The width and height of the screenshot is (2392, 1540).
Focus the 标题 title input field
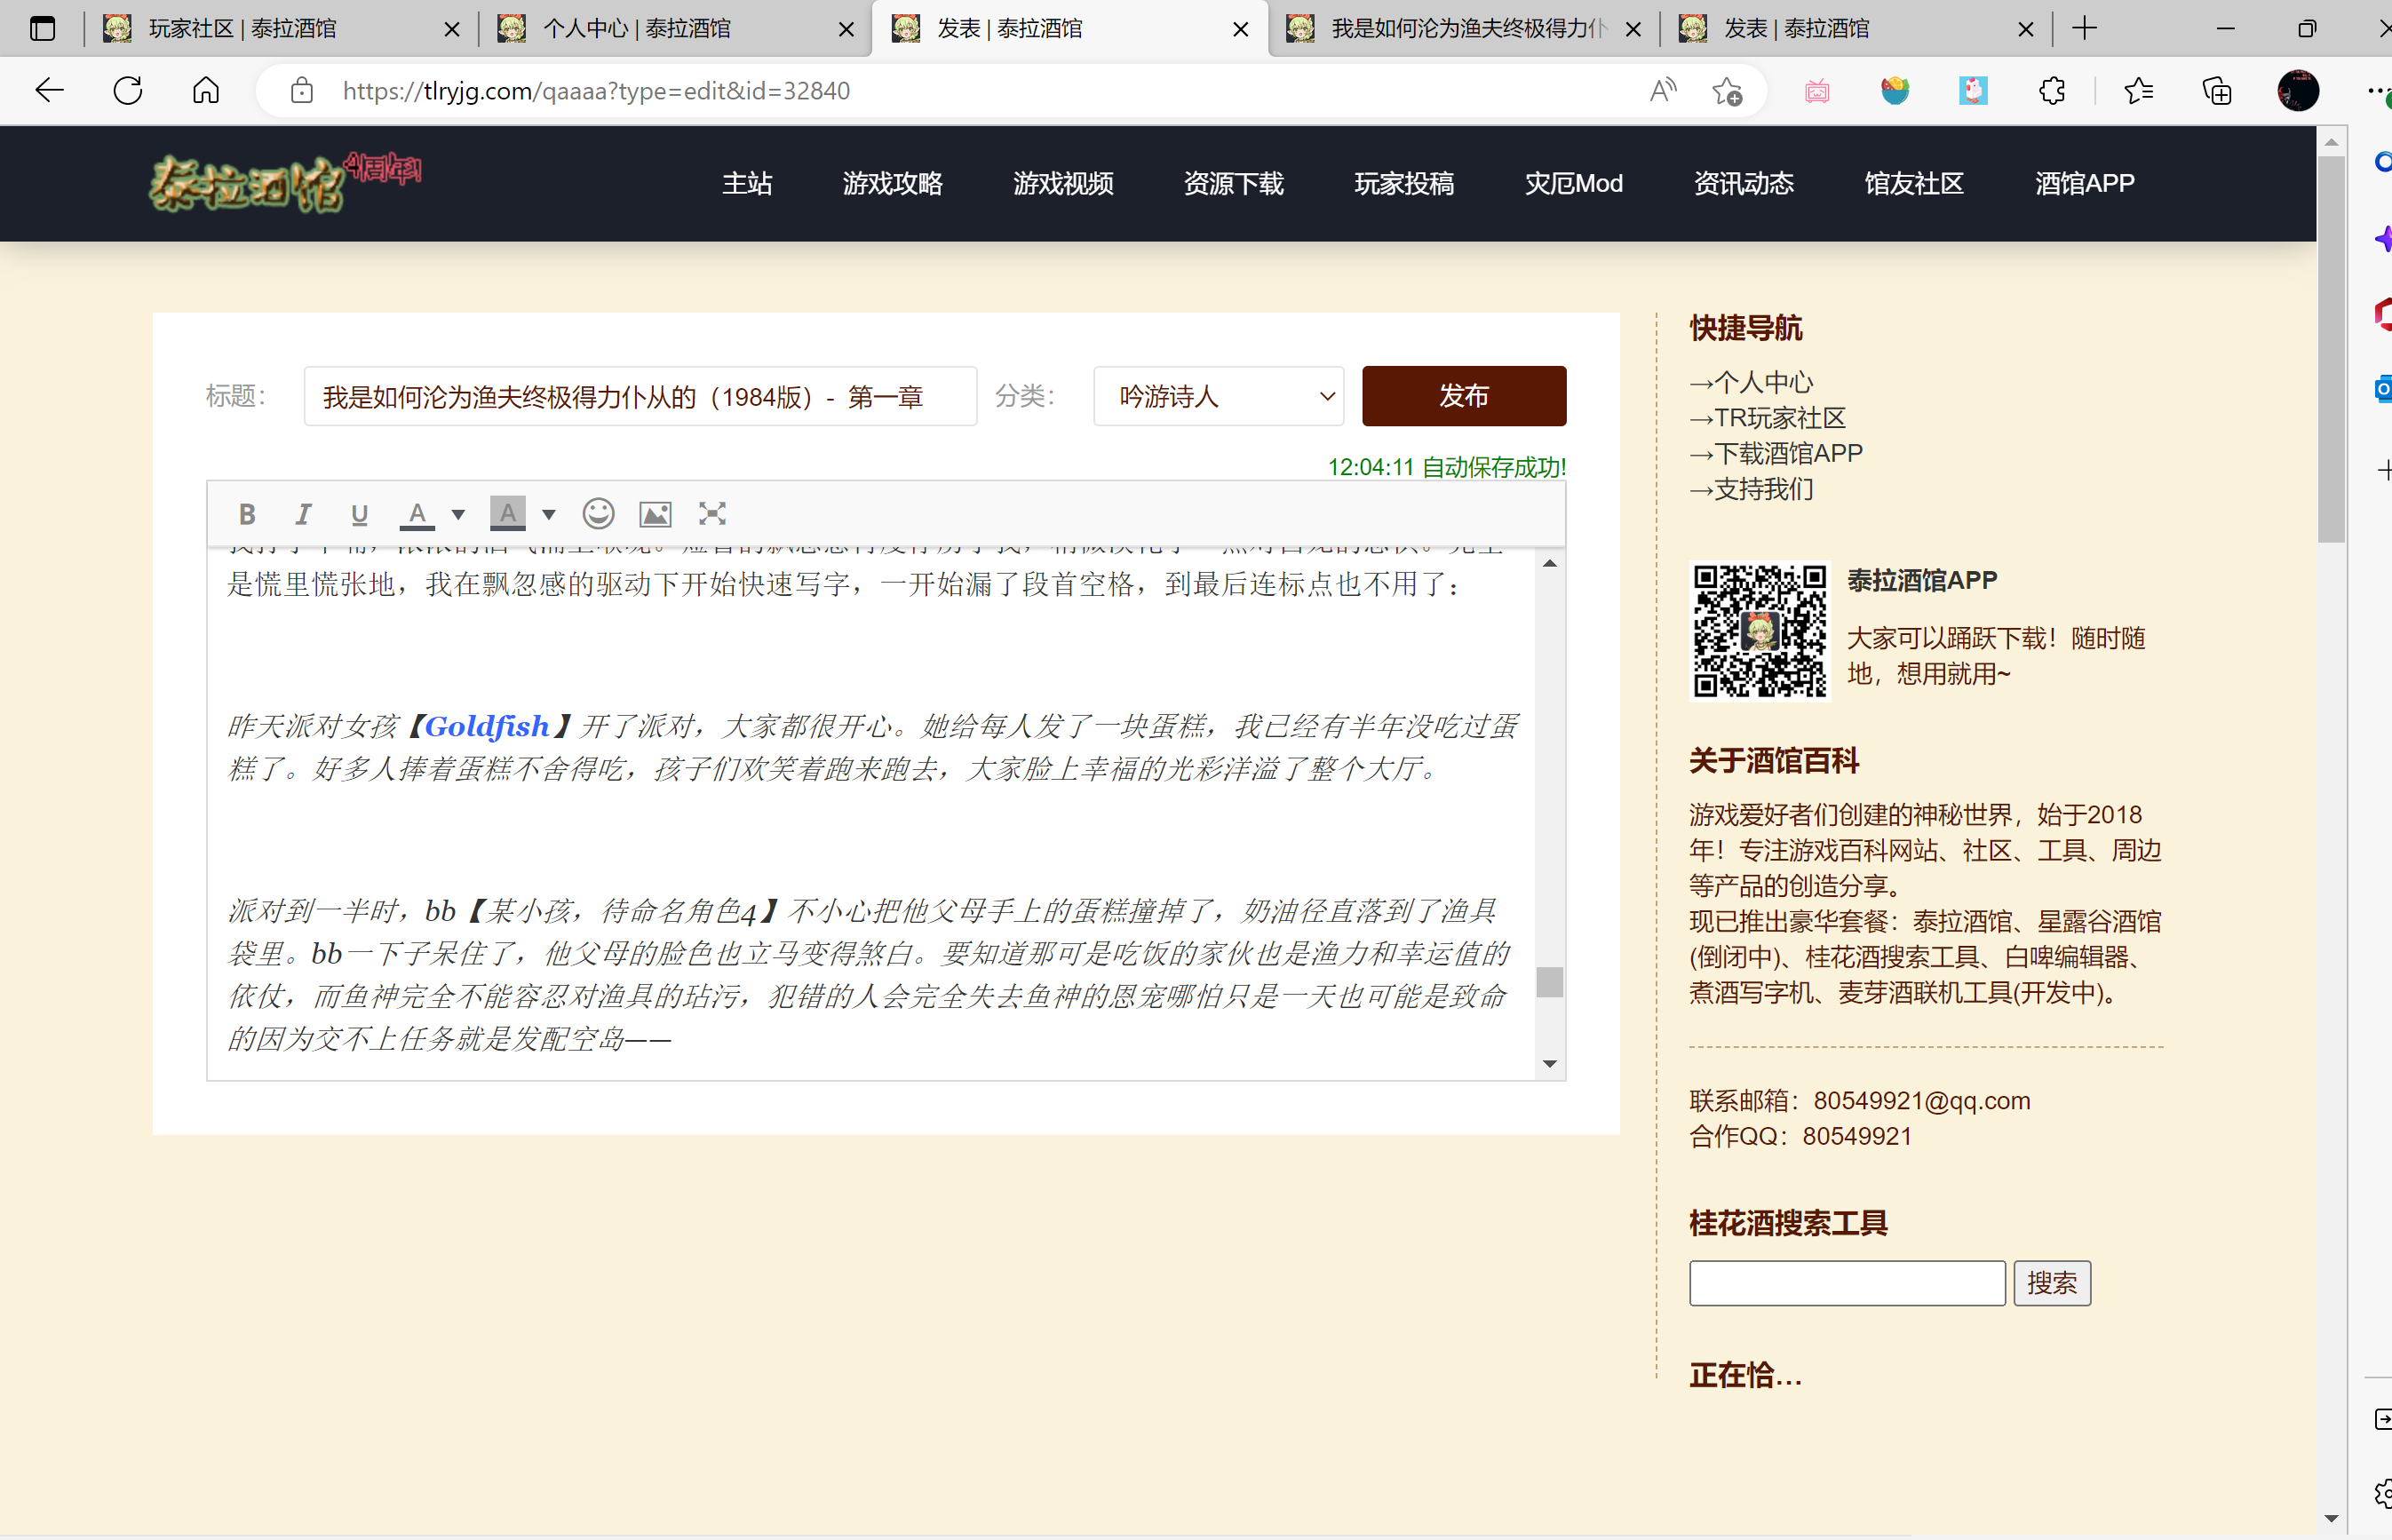tap(640, 396)
